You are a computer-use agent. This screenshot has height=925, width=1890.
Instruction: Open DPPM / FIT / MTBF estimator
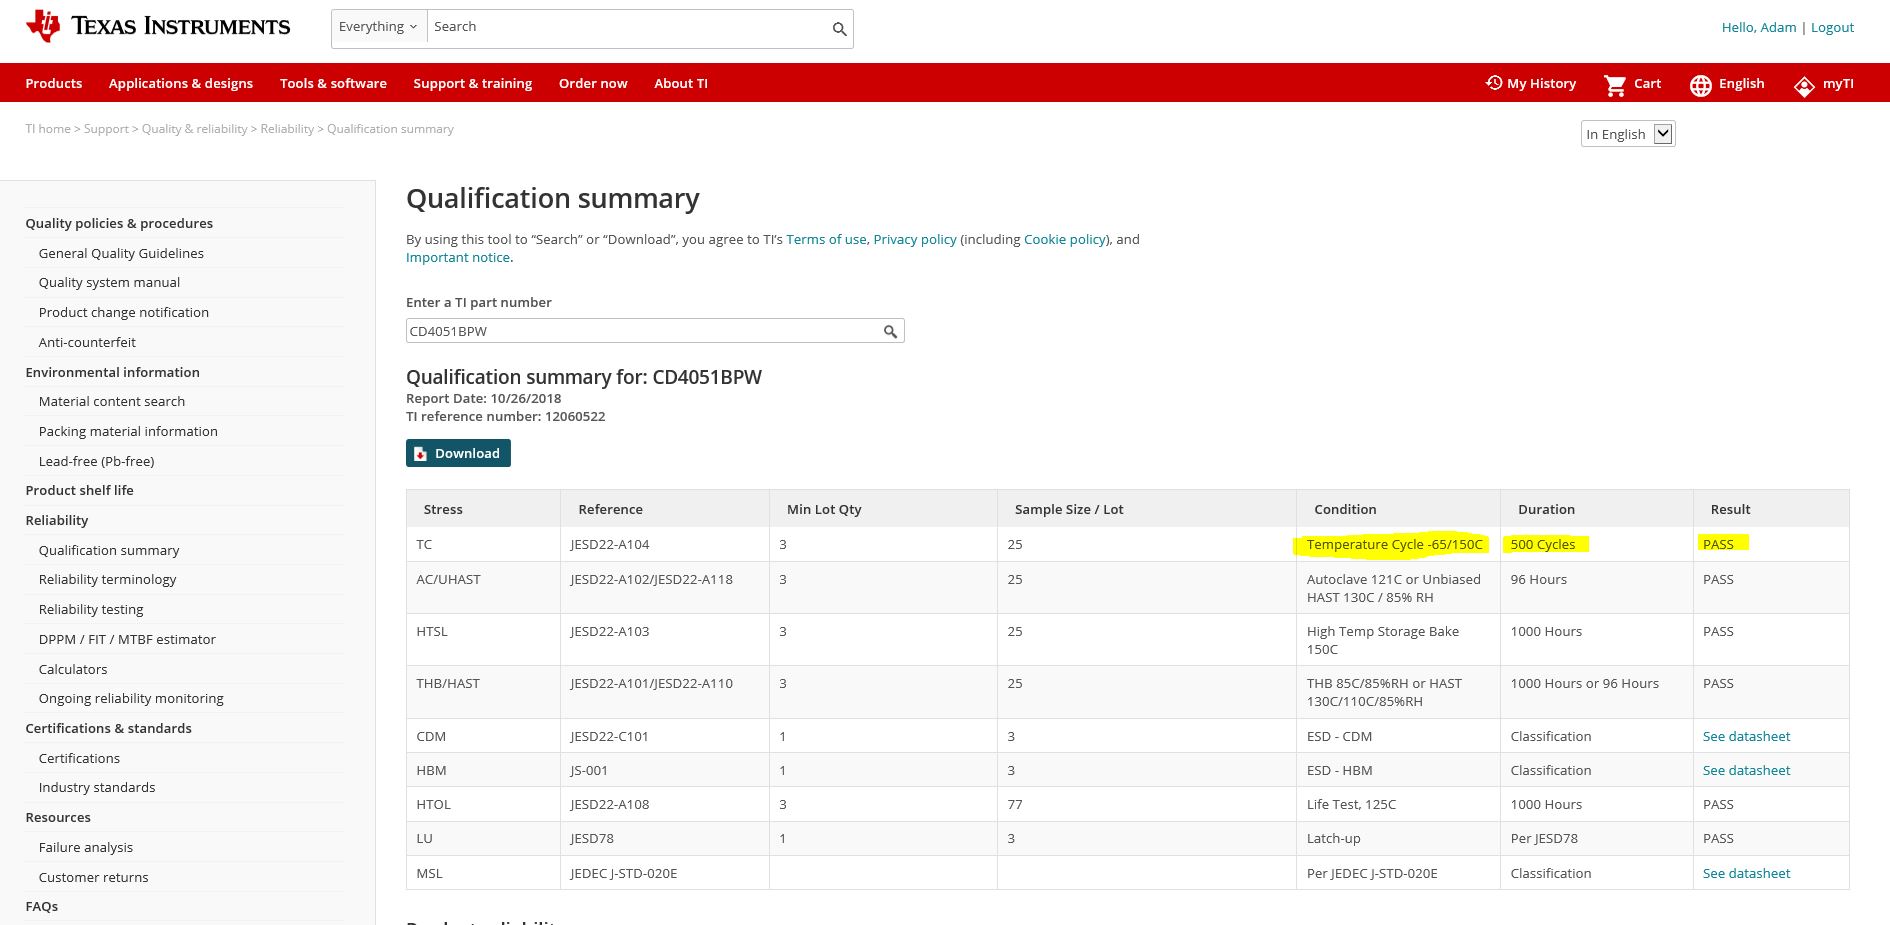click(127, 639)
